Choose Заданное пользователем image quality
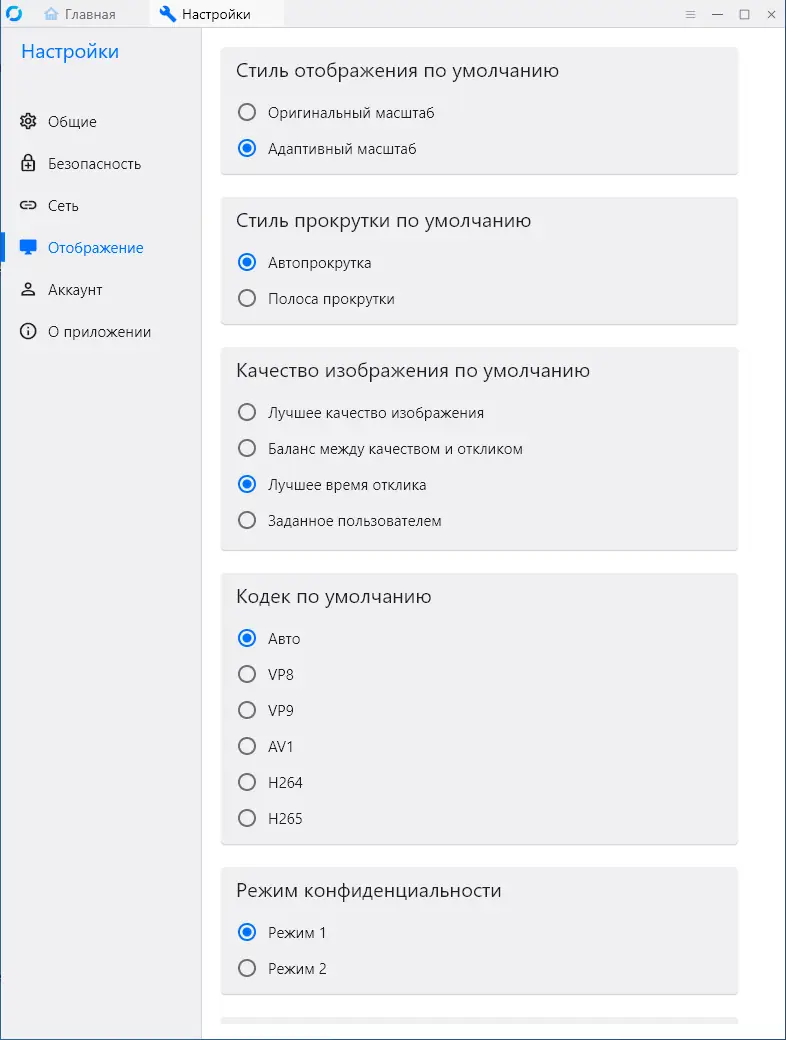Image resolution: width=786 pixels, height=1040 pixels. [247, 520]
